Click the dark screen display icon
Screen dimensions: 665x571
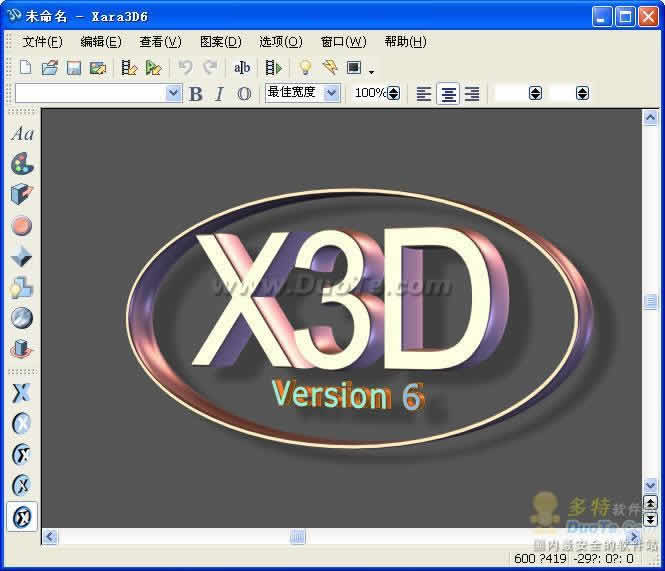(x=354, y=67)
